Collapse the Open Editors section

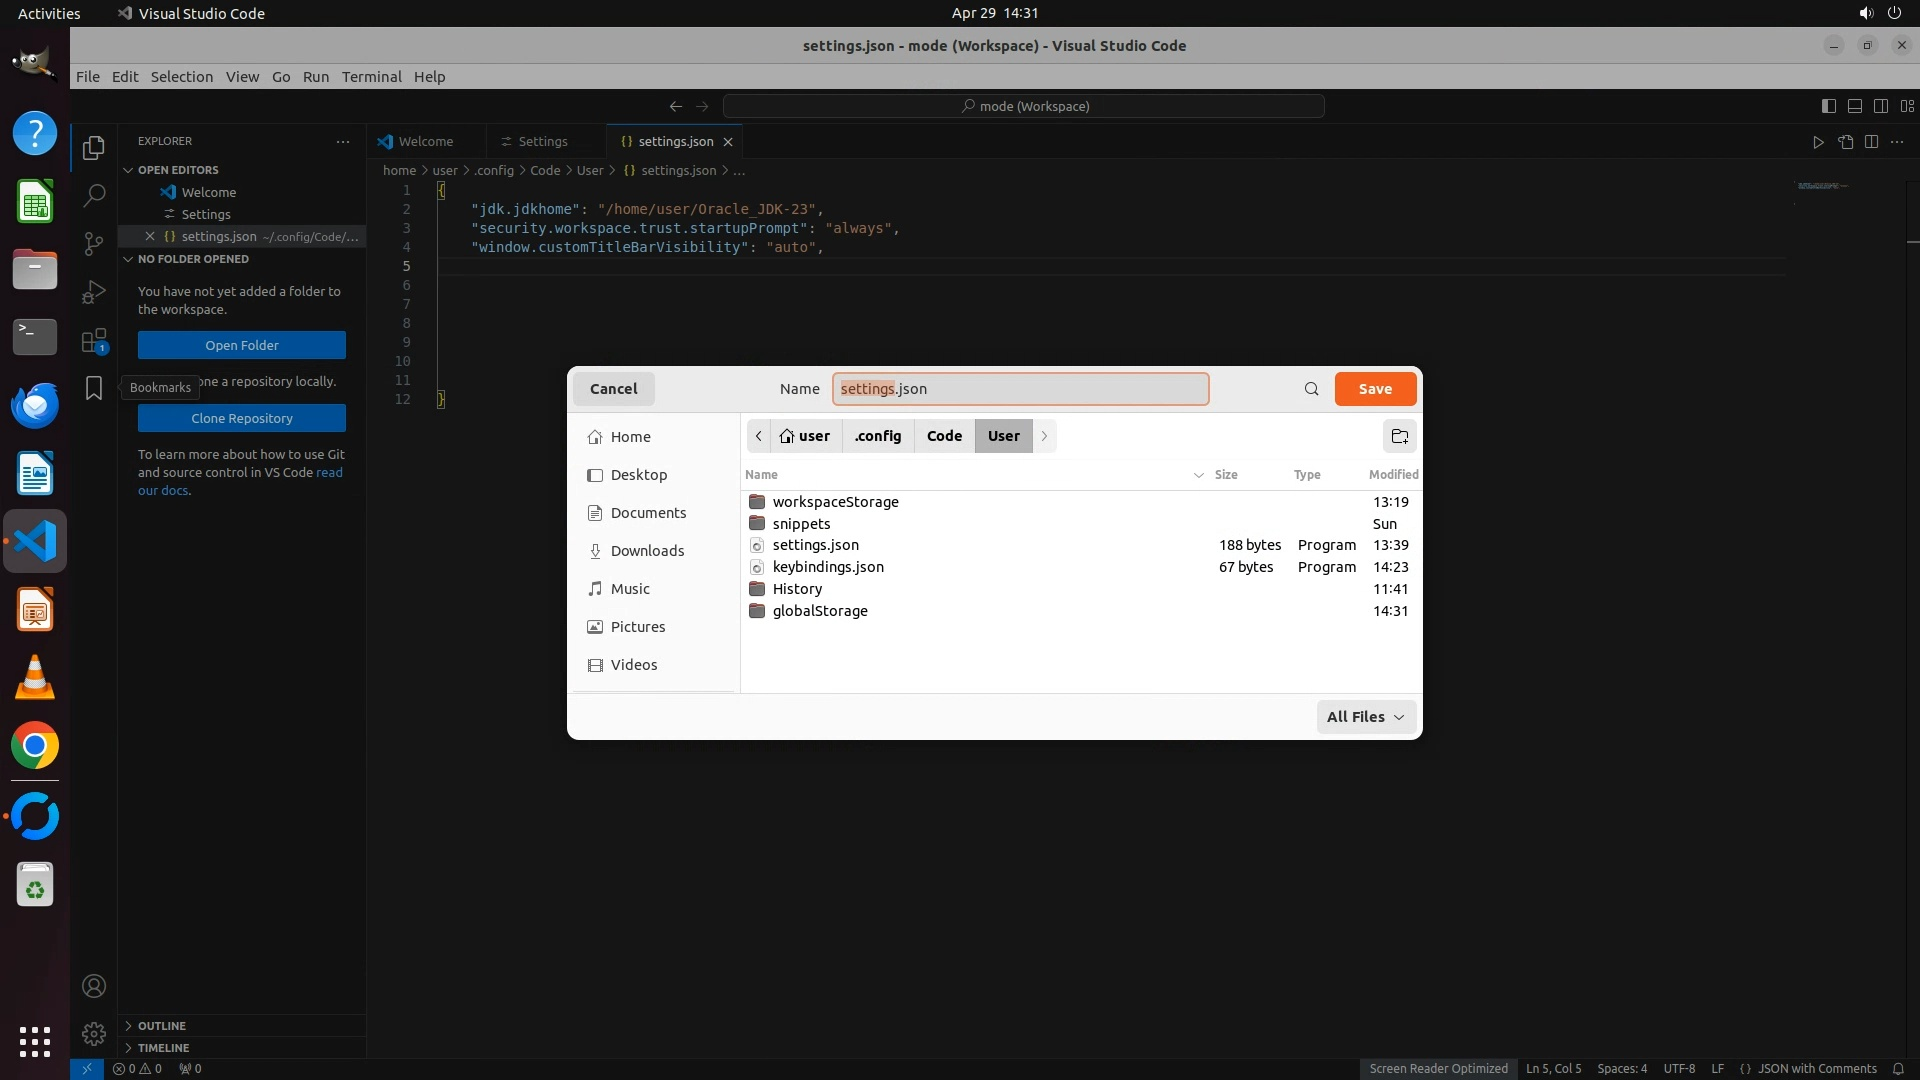178,170
